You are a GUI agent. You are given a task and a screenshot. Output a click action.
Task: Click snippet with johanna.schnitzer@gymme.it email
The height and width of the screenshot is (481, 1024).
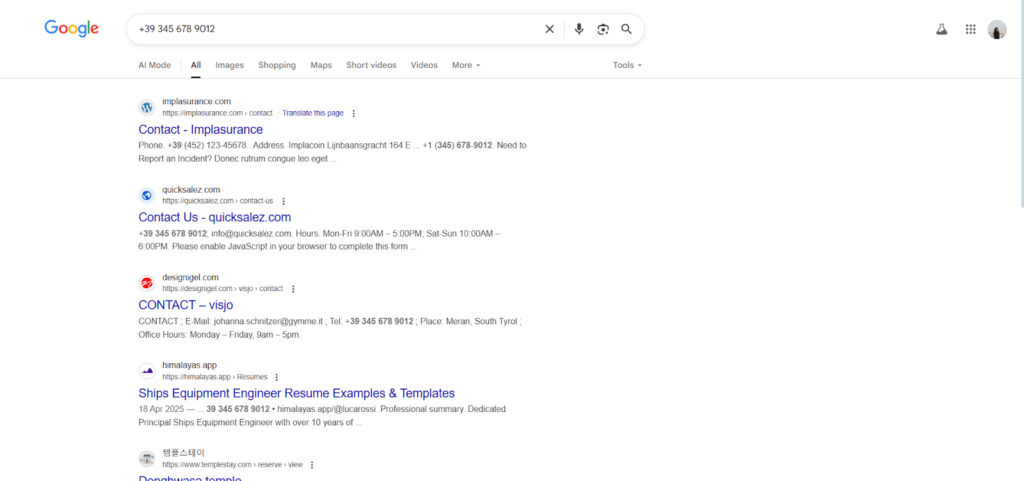(x=330, y=328)
